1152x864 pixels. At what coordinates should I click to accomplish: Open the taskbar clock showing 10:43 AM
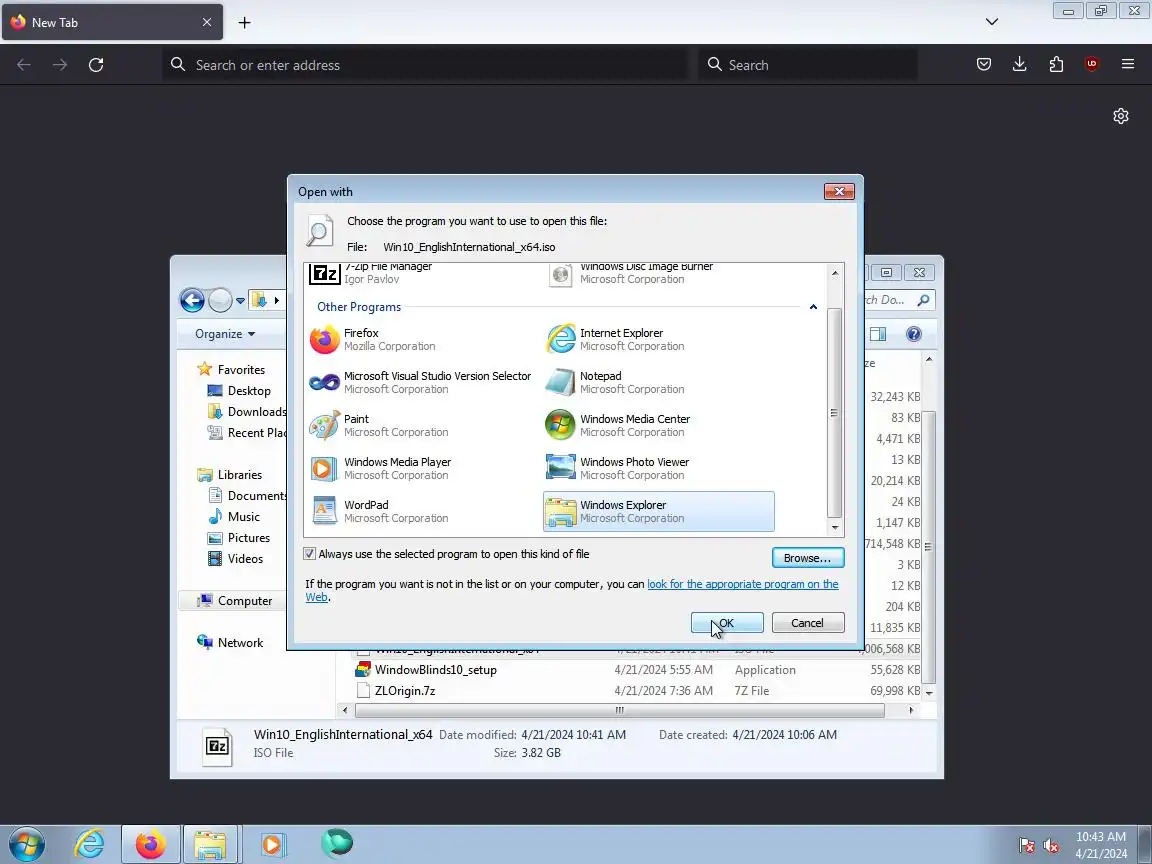[1101, 845]
